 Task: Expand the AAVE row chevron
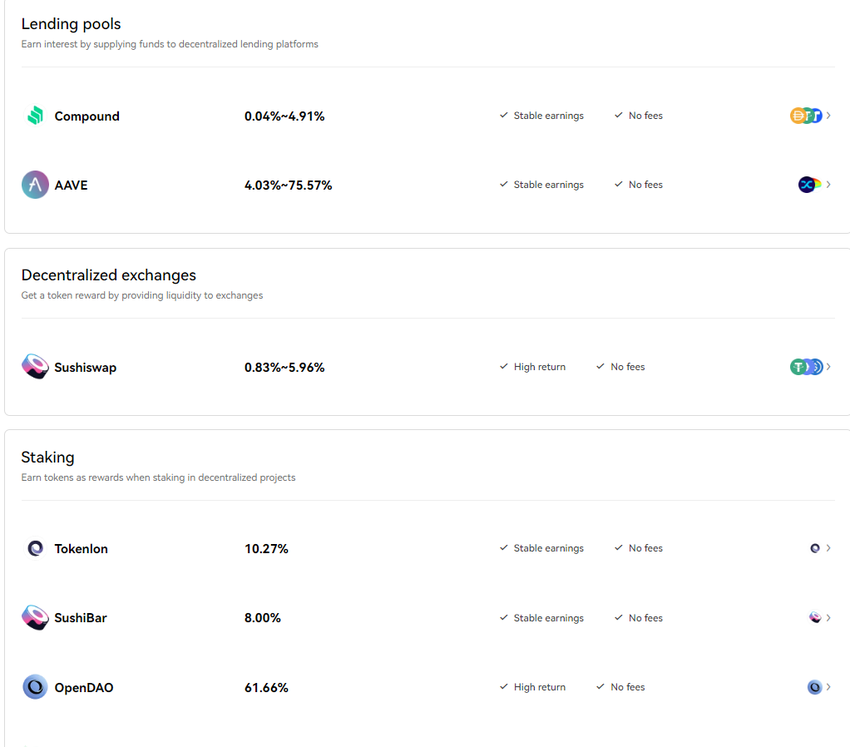pyautogui.click(x=828, y=184)
